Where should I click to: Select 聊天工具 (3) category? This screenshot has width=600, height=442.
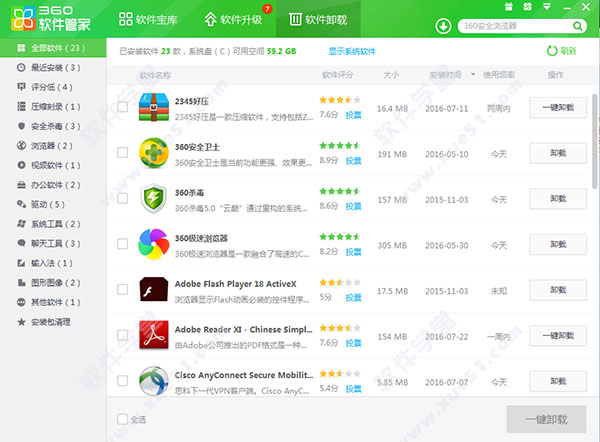click(x=53, y=243)
